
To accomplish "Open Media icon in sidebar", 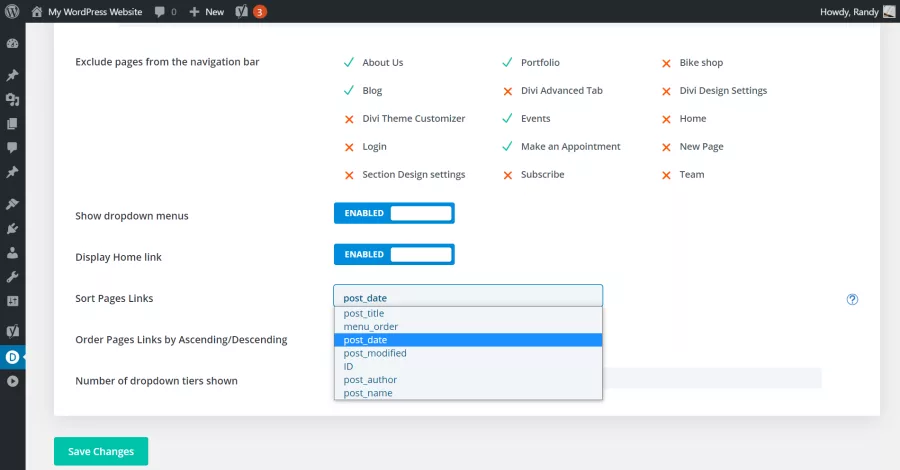I will (12, 99).
